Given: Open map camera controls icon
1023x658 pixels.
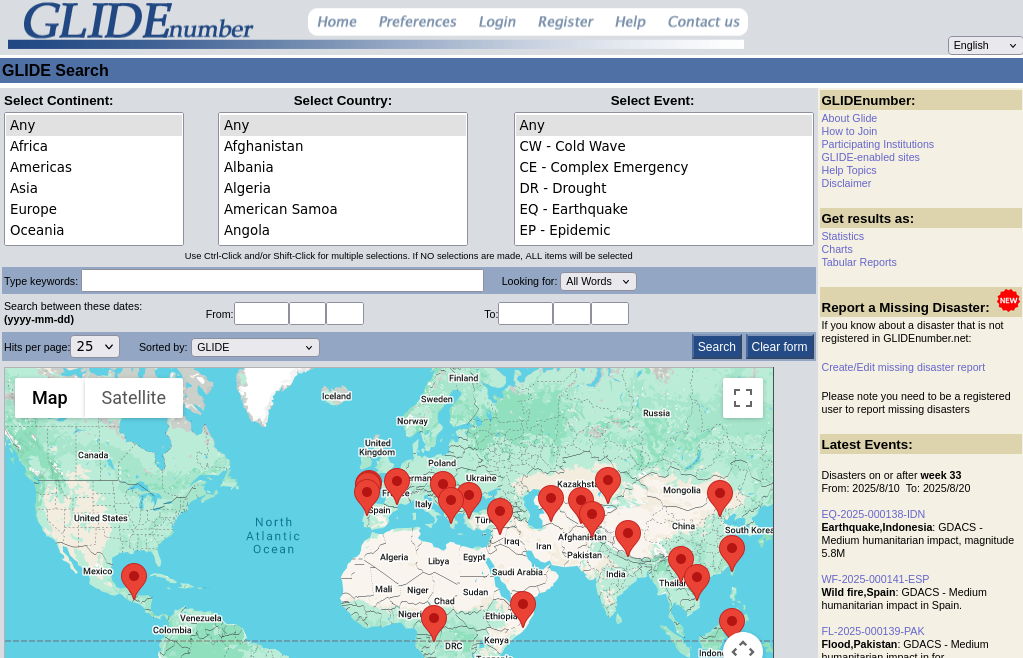Looking at the screenshot, I should tap(742, 650).
